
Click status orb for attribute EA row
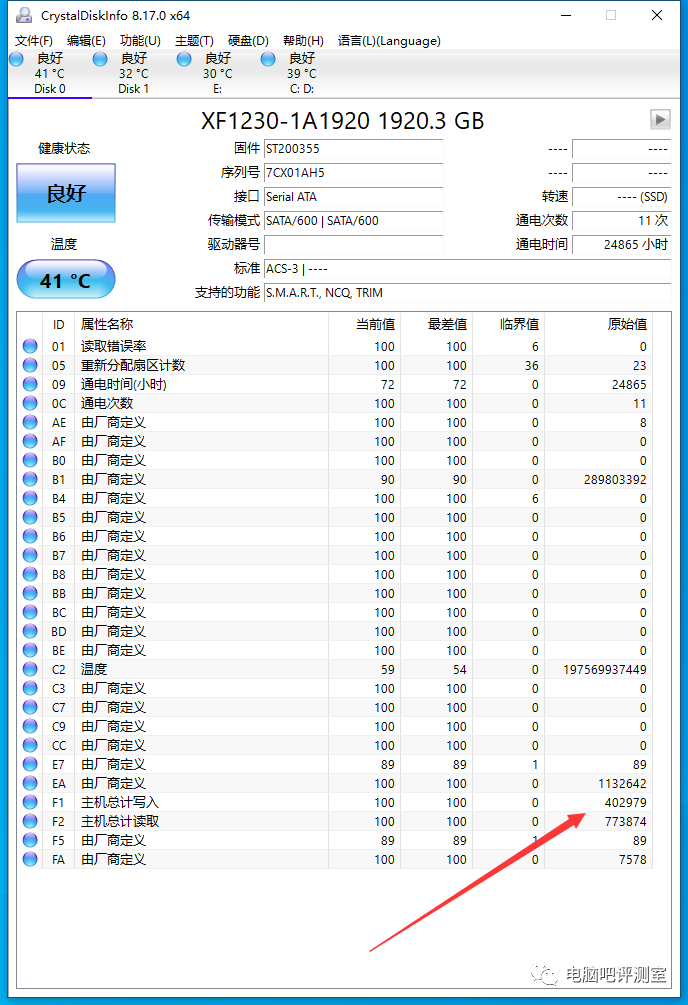click(x=30, y=783)
